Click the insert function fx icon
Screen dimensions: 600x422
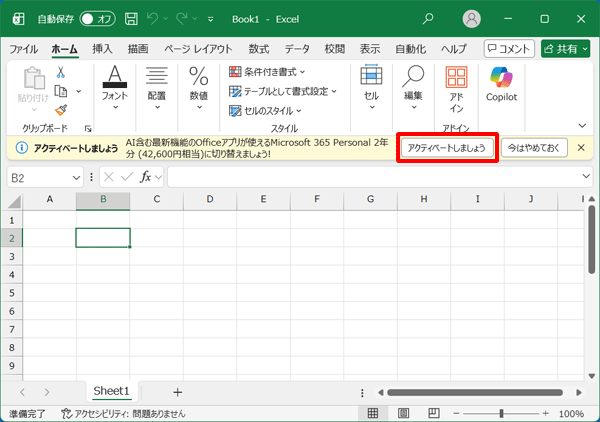146,177
